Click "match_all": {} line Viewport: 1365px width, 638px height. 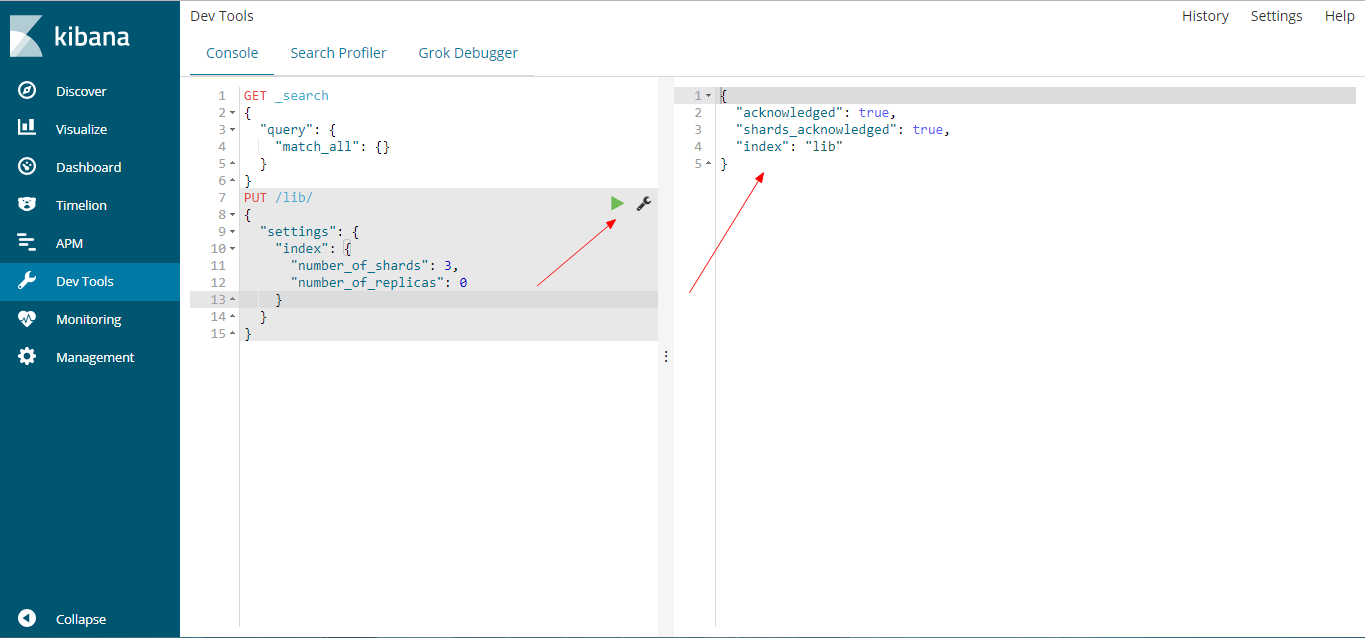click(x=332, y=147)
